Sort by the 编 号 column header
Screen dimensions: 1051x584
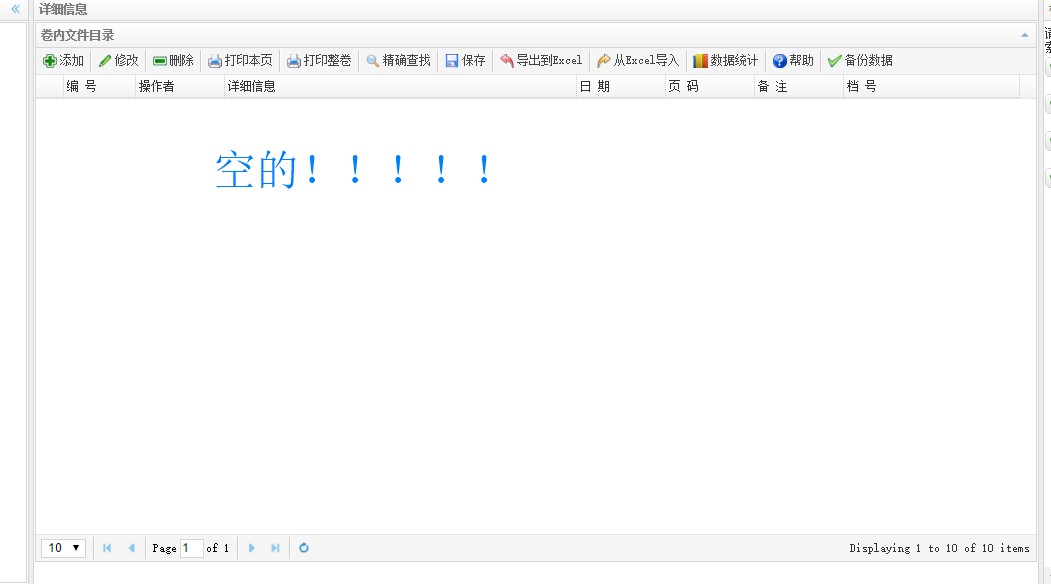pyautogui.click(x=99, y=86)
